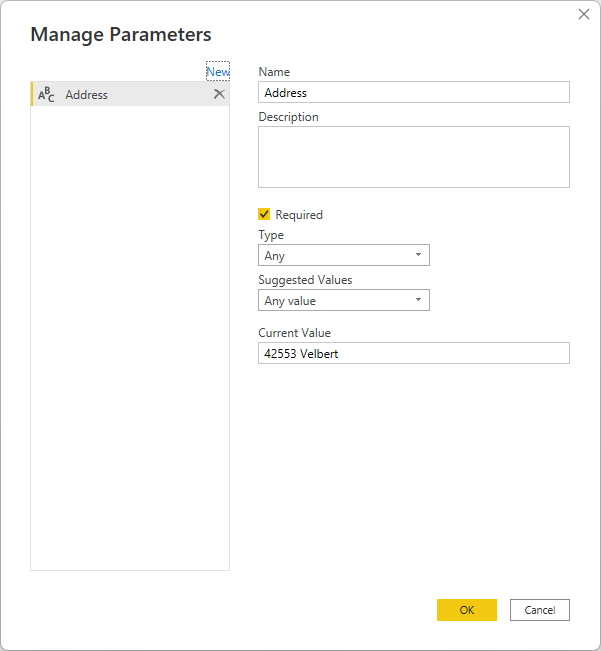
Task: Select the Address parameter in the list
Action: [x=130, y=94]
